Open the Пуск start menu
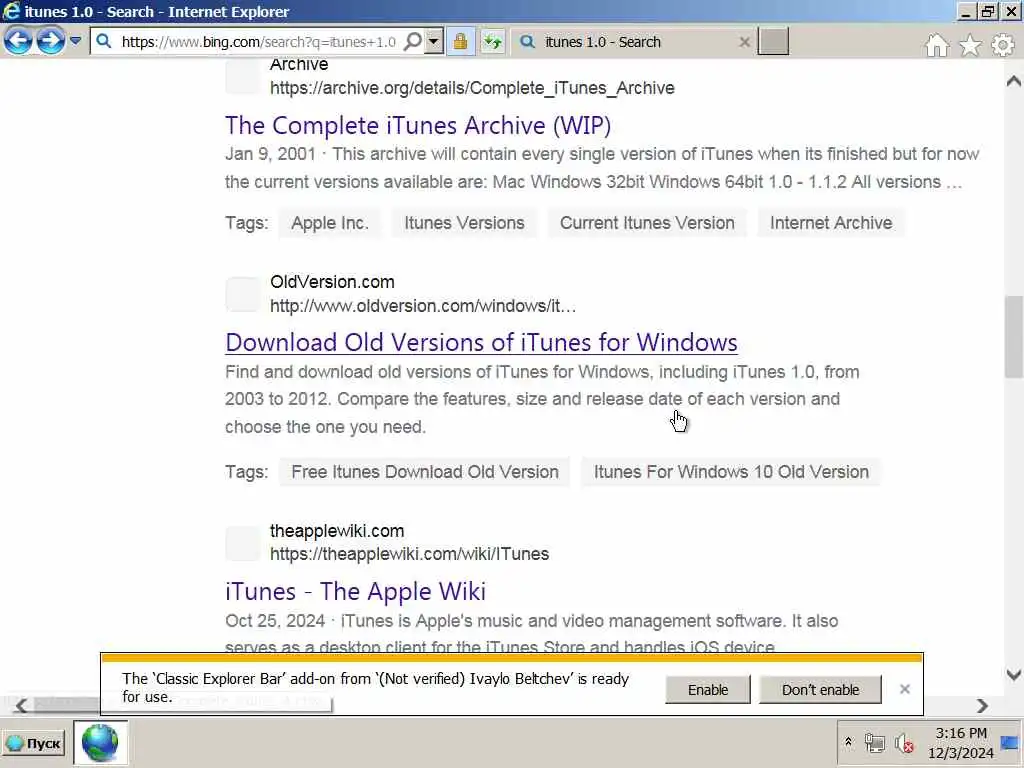 tap(34, 743)
